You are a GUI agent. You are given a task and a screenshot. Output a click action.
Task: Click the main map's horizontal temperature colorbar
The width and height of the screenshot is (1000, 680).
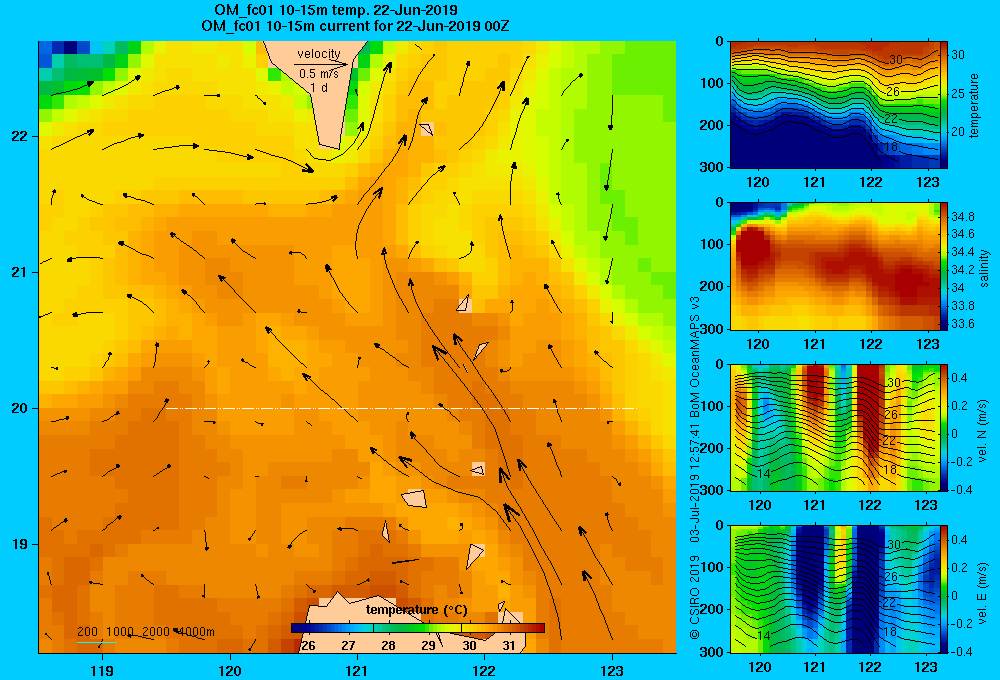point(418,628)
